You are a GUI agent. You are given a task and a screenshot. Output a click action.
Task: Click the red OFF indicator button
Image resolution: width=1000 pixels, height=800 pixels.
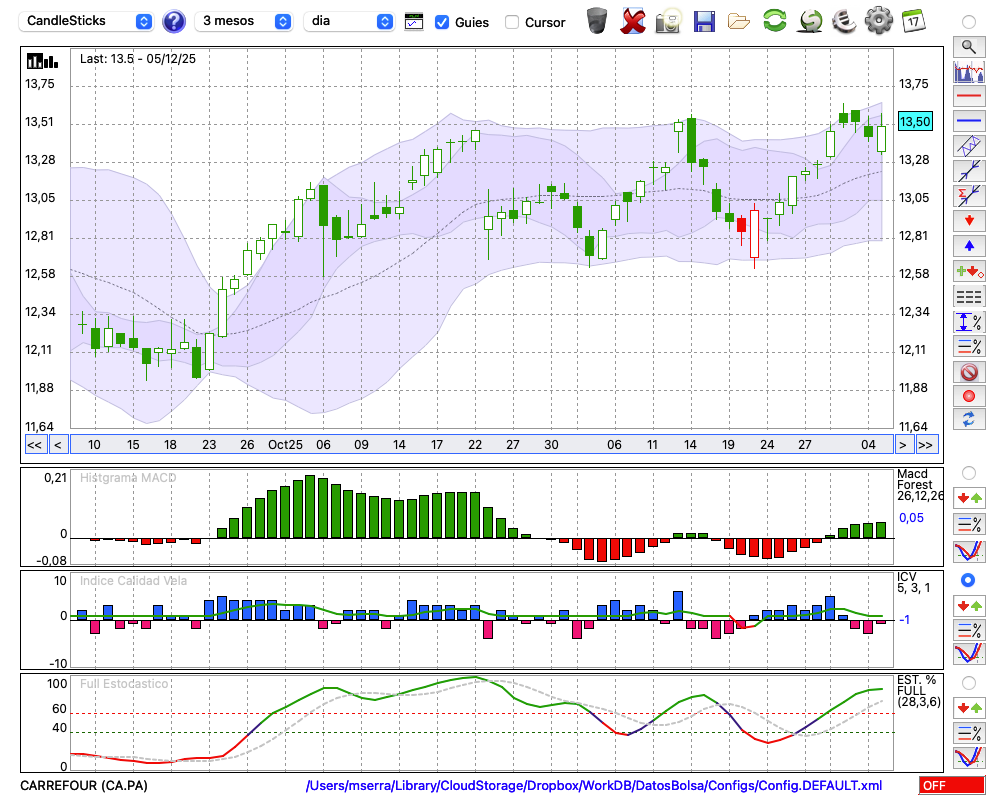(x=951, y=786)
